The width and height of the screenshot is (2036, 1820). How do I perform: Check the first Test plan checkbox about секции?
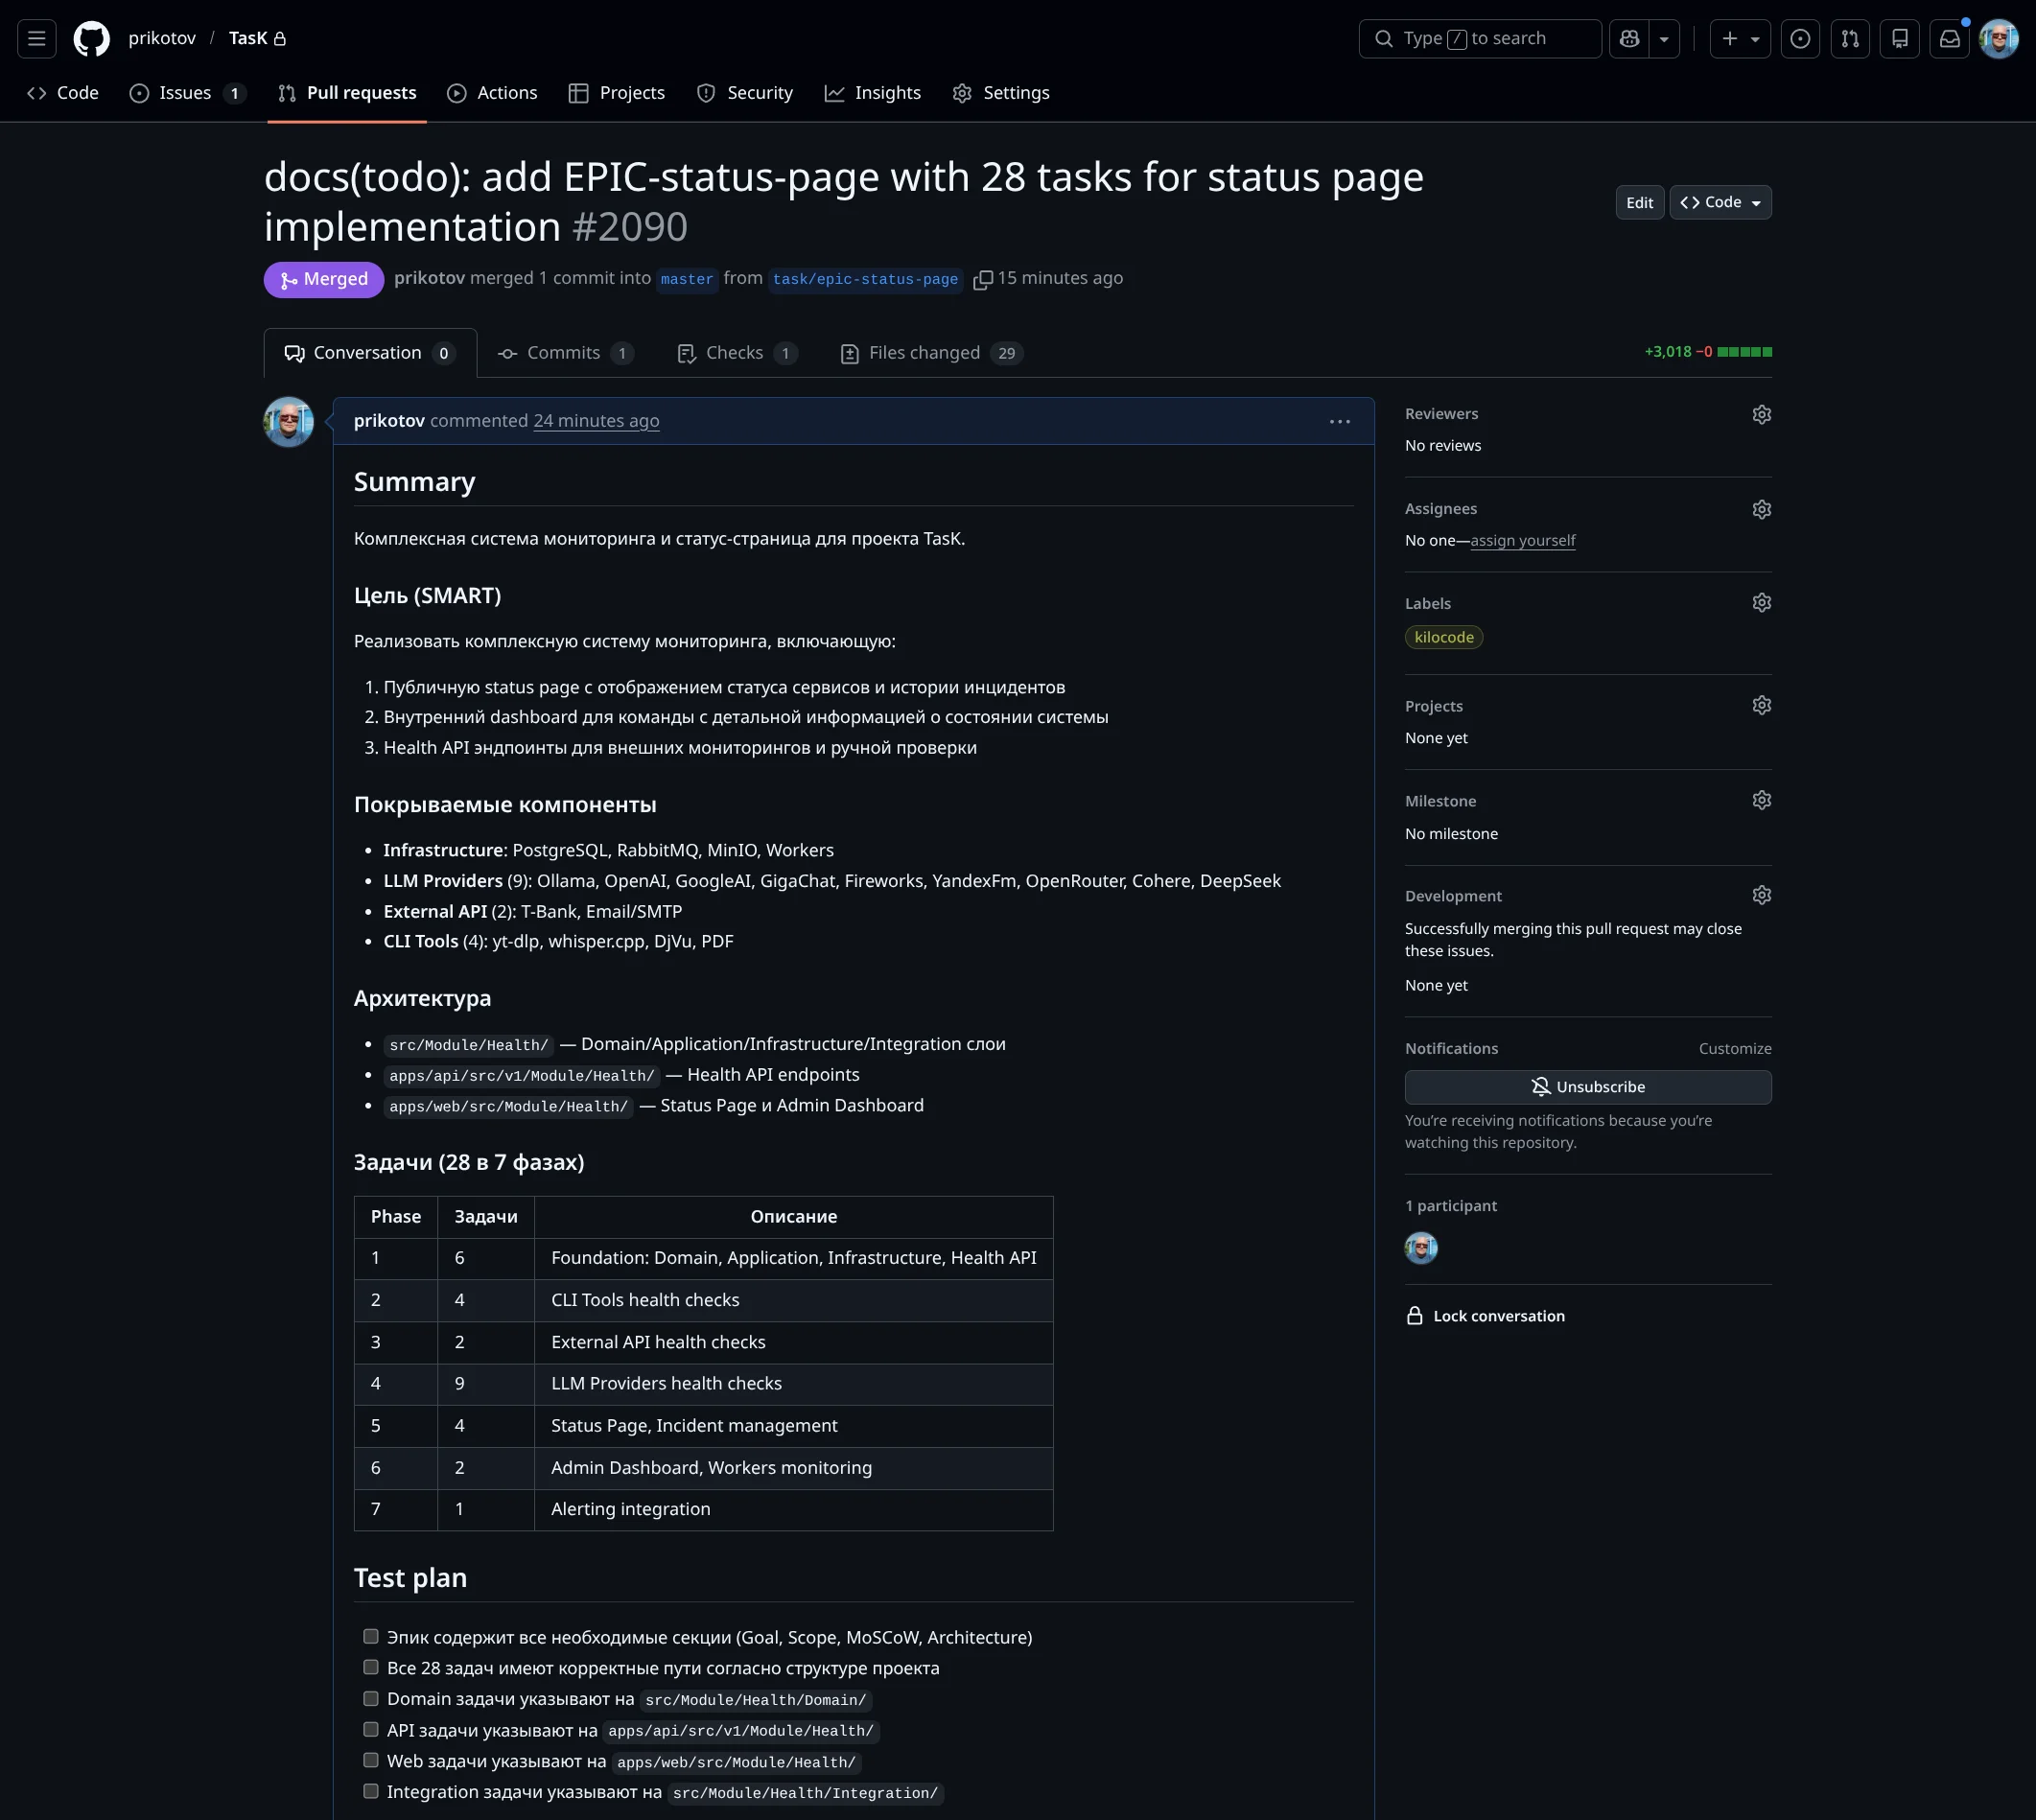(371, 1636)
